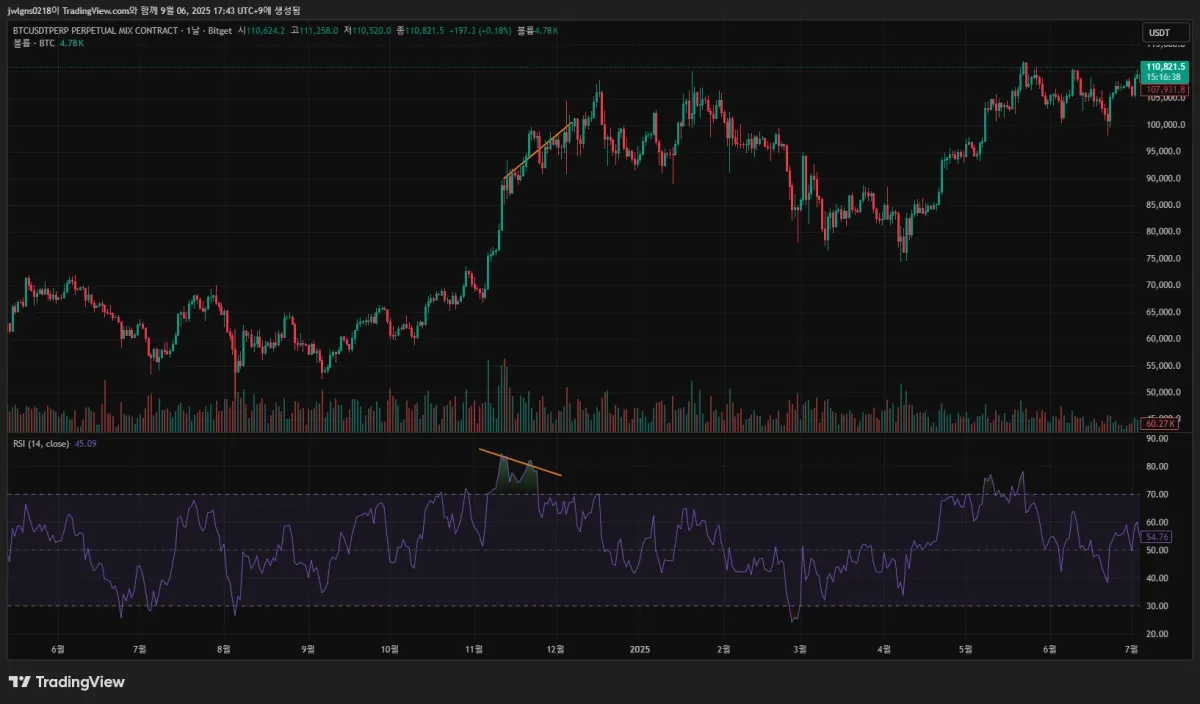The height and width of the screenshot is (704, 1200).
Task: Click the green current price label 110,821.5
Action: 1164,66
